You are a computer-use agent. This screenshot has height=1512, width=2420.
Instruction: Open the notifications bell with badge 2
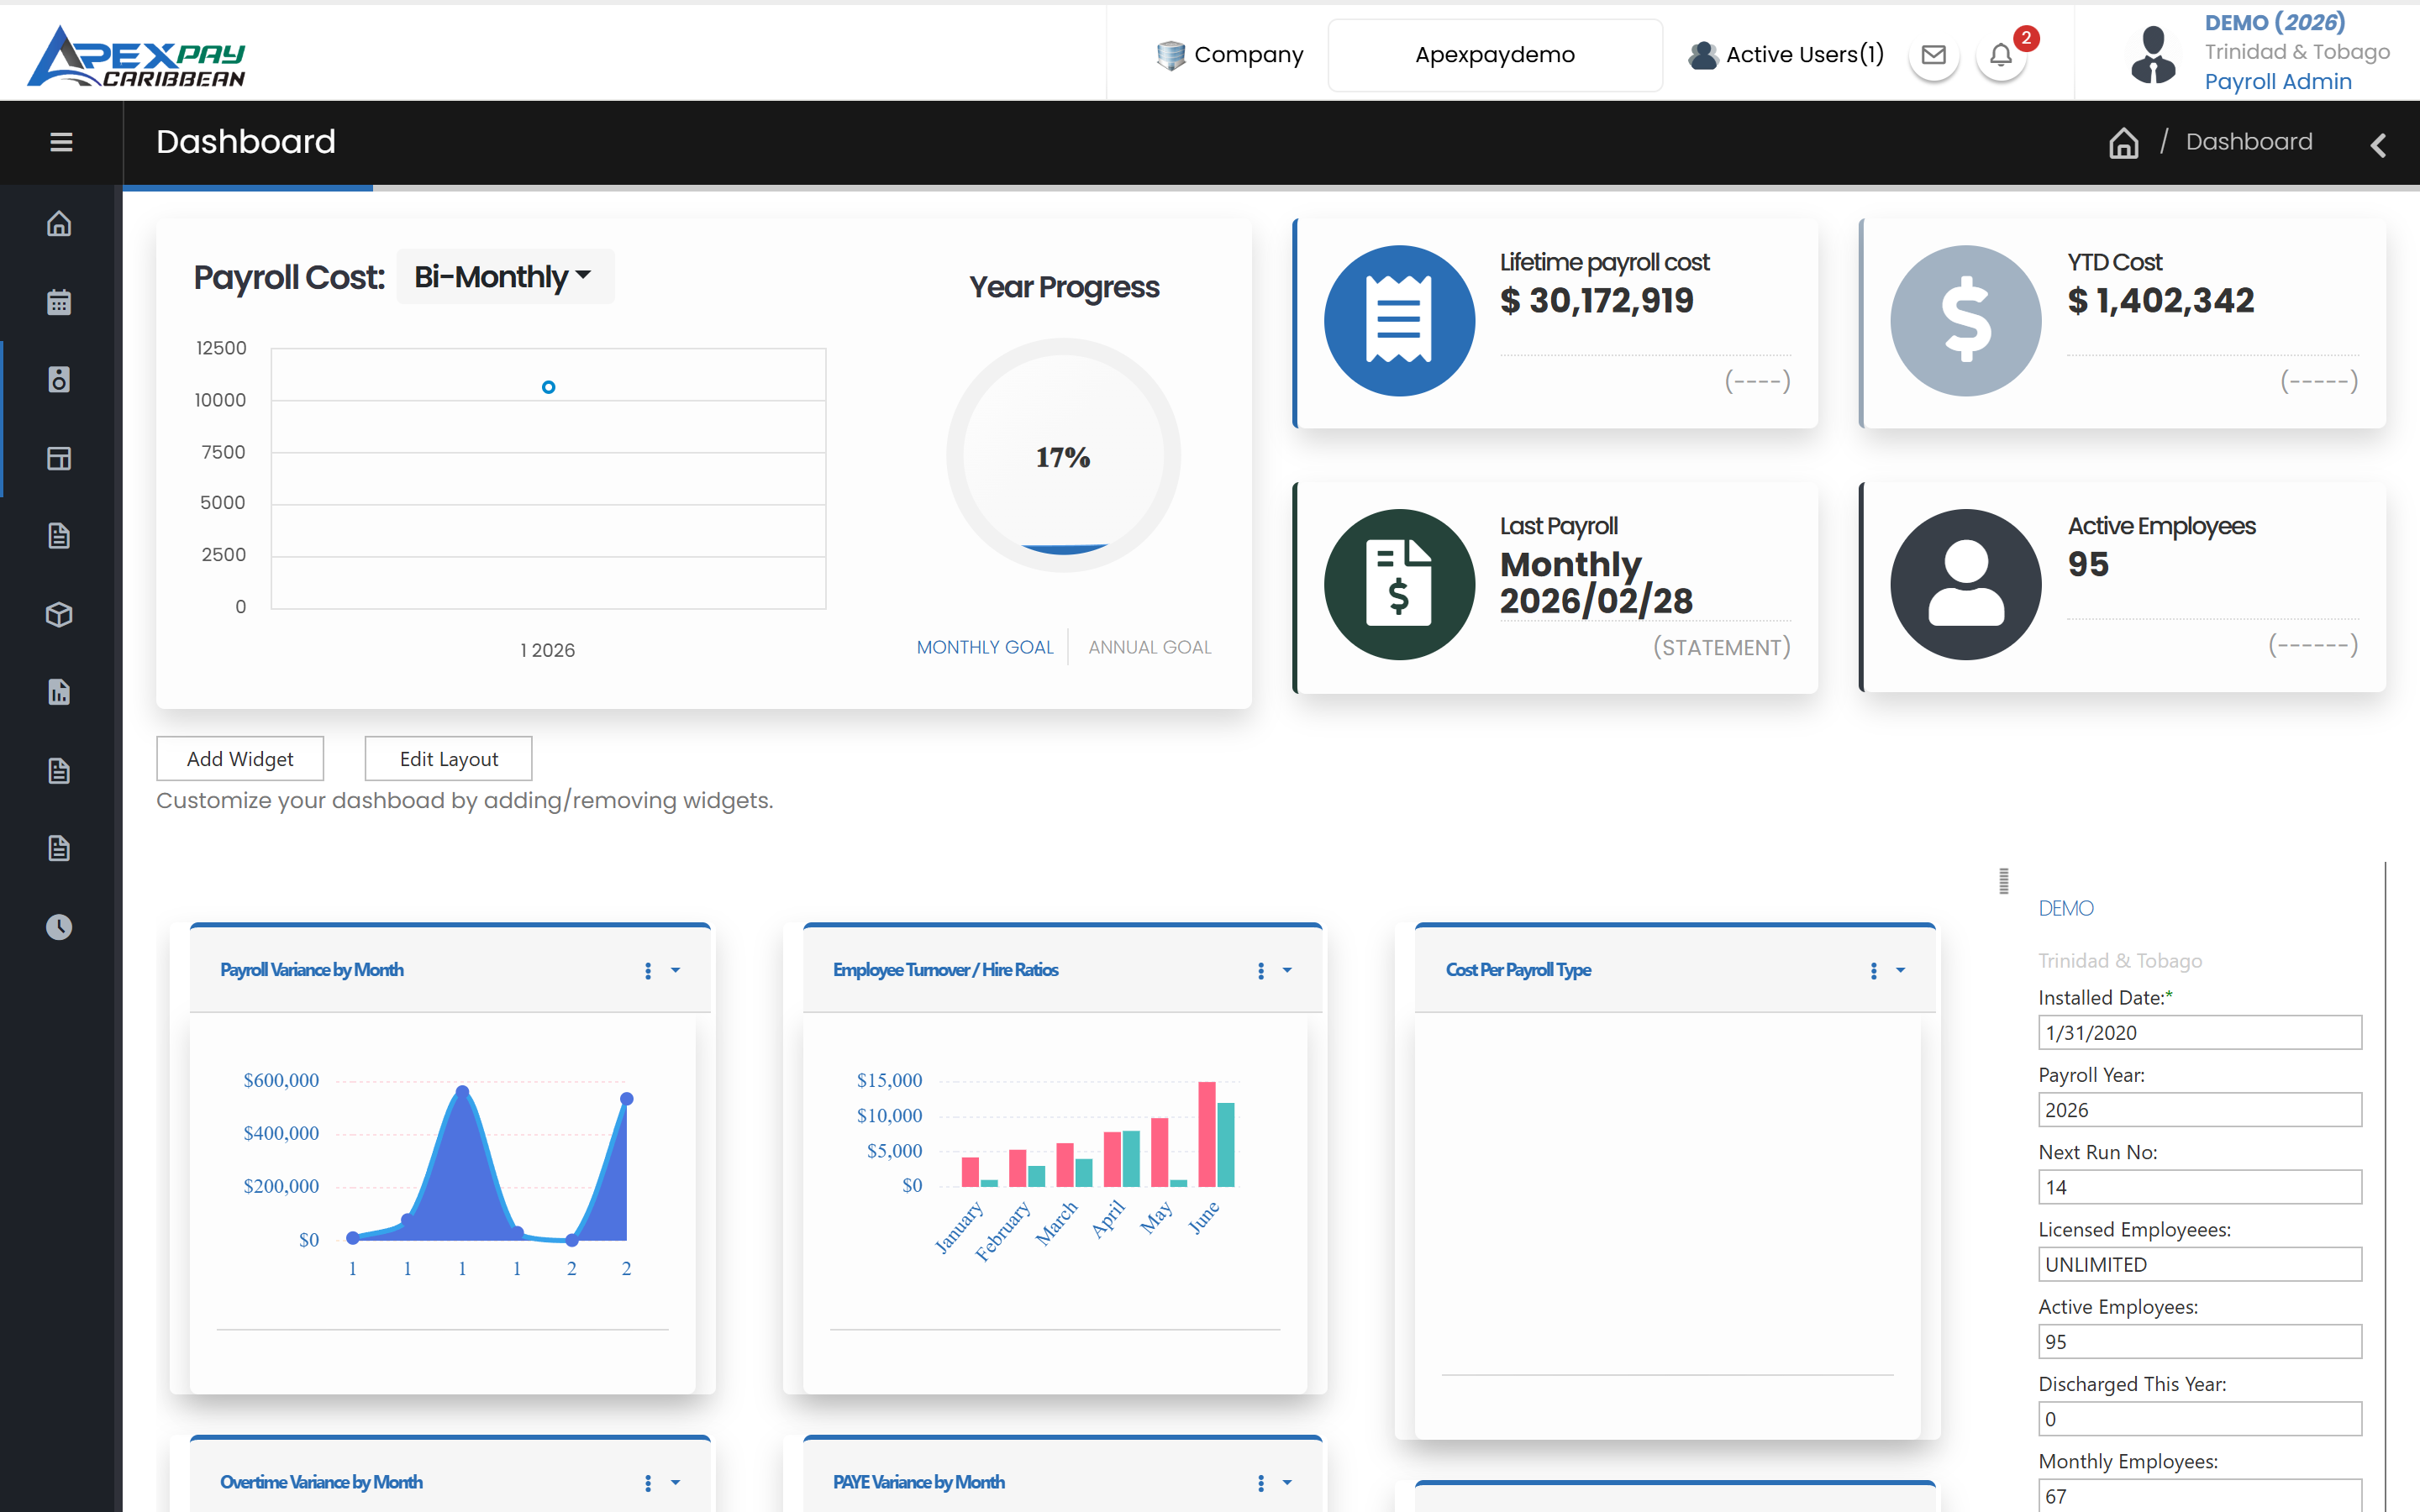click(2002, 55)
